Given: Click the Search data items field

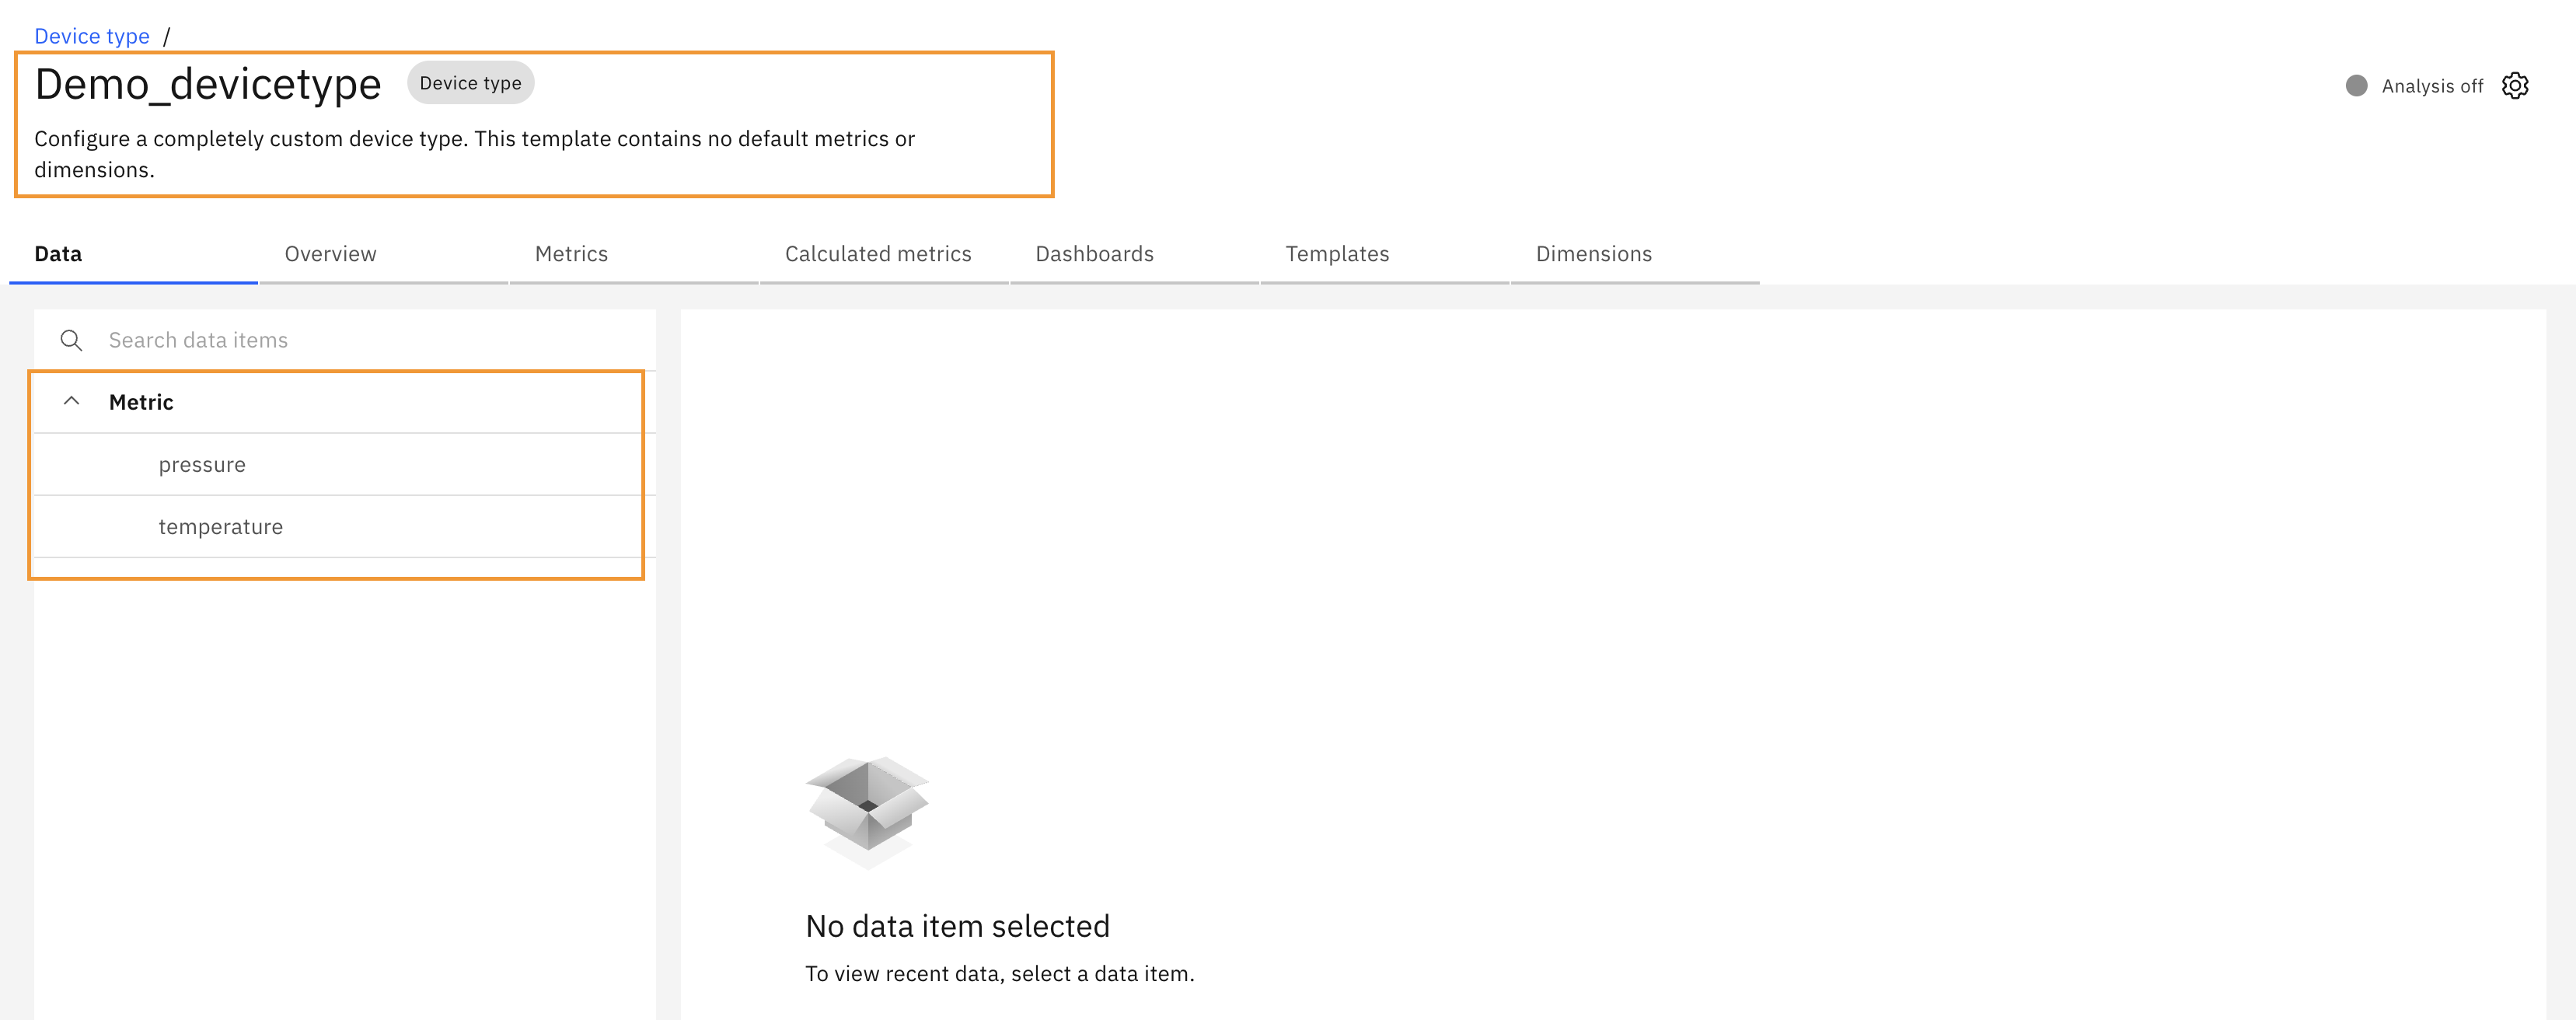Looking at the screenshot, I should pyautogui.click(x=345, y=340).
